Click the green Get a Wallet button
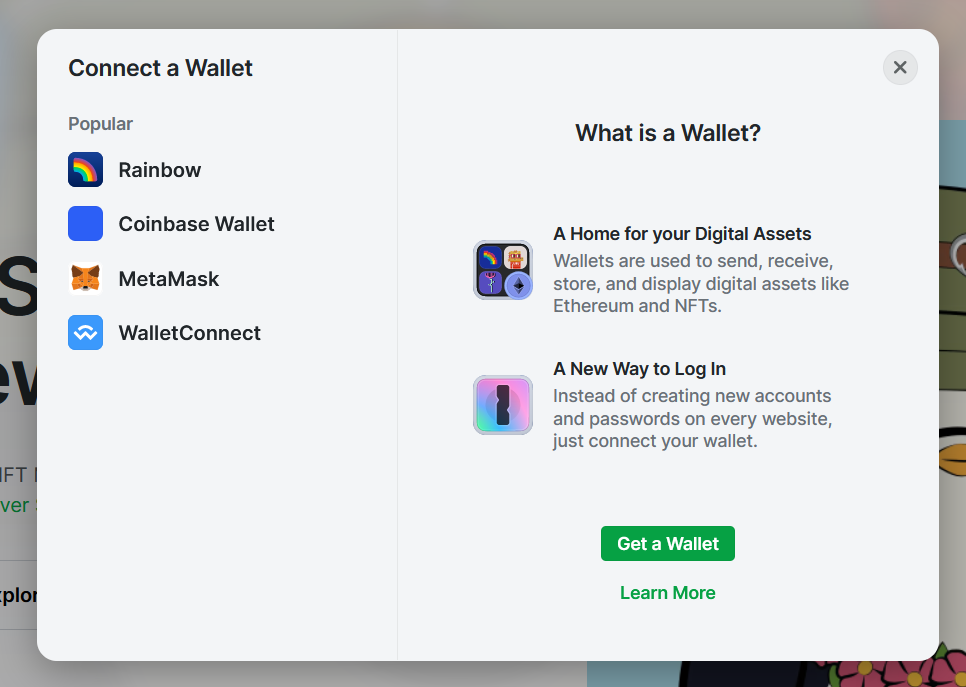 coord(668,543)
